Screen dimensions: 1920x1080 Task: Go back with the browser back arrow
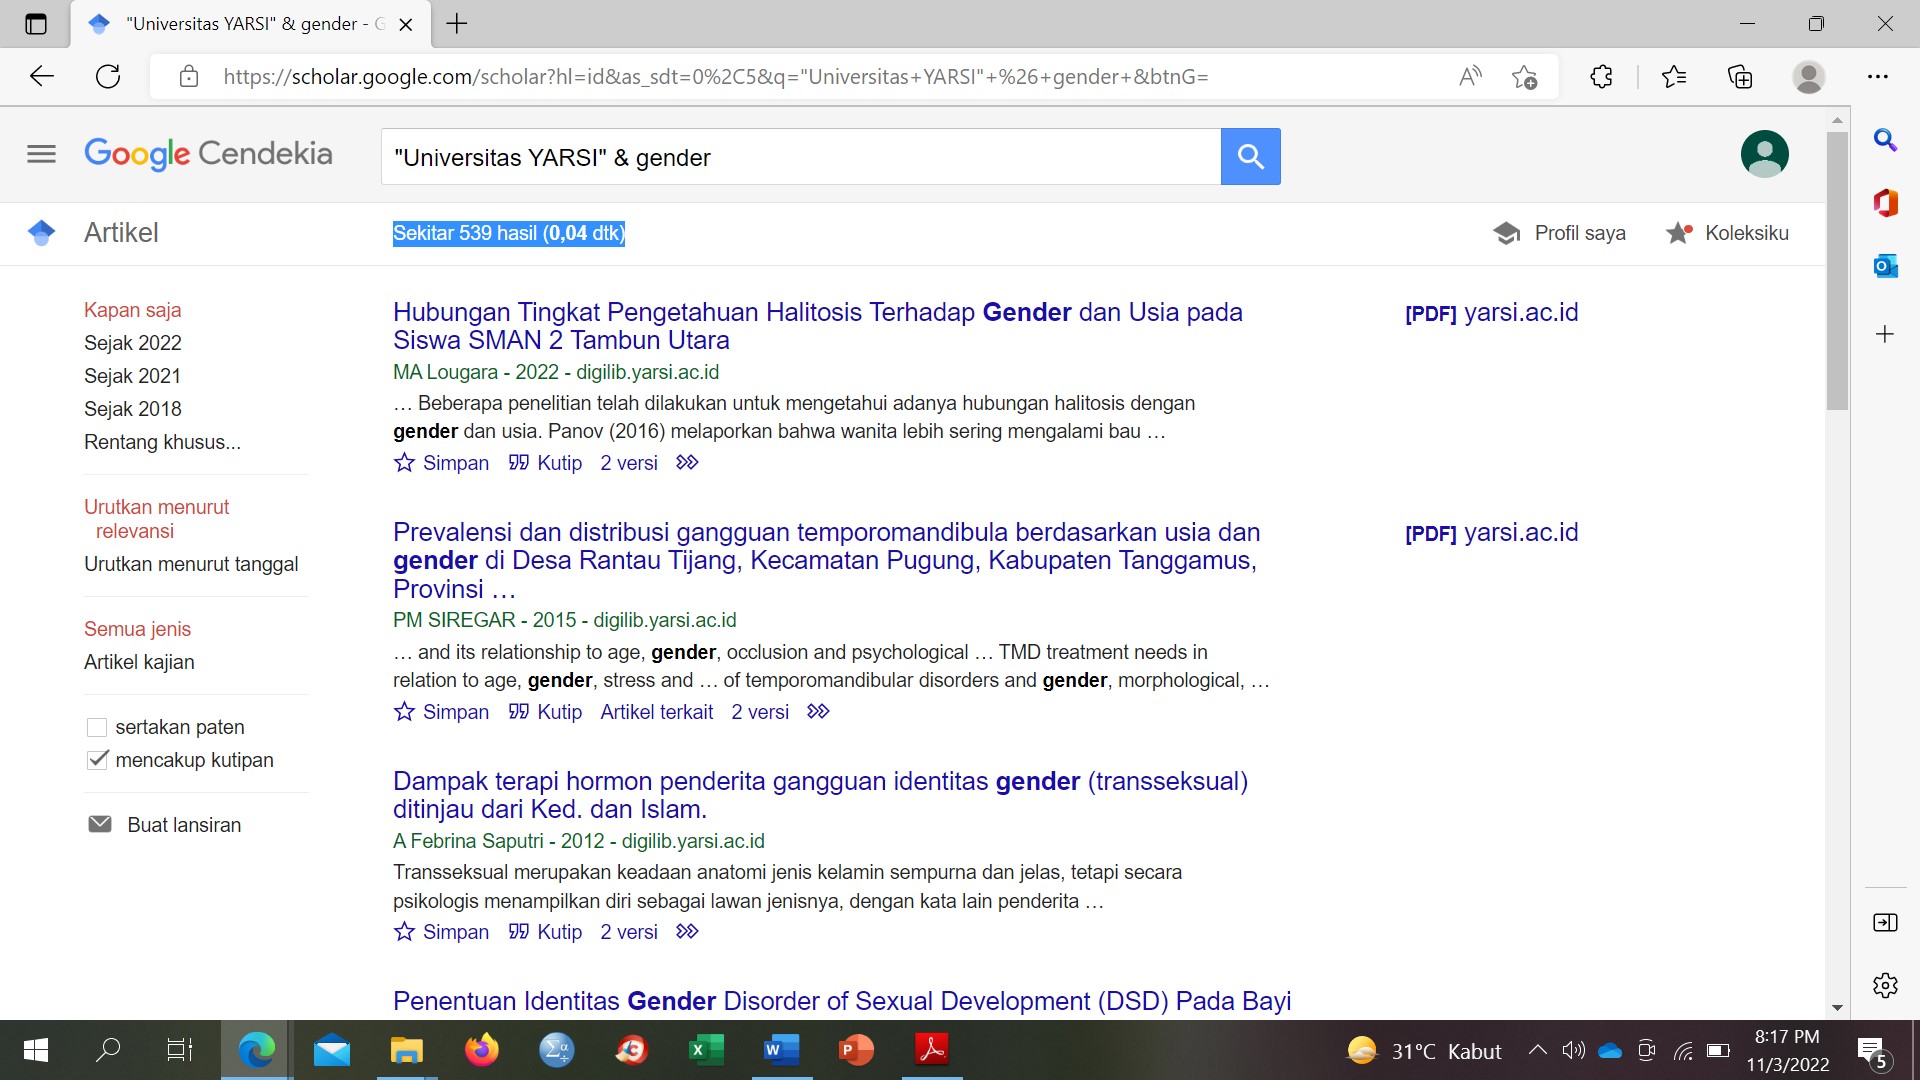41,77
